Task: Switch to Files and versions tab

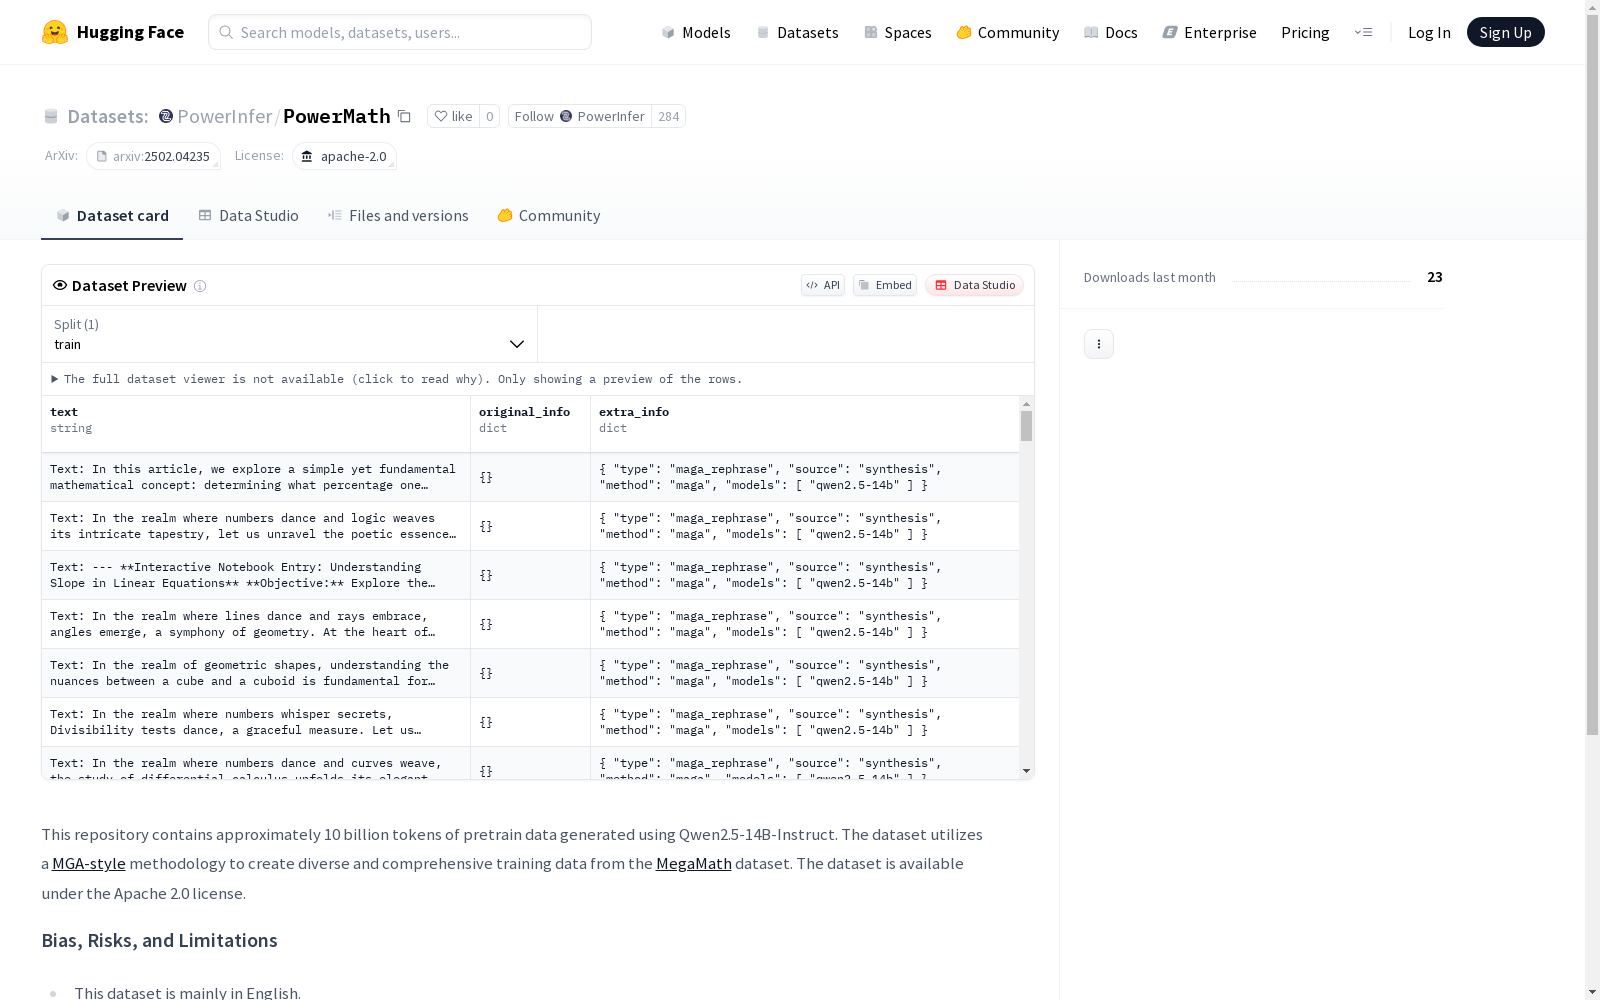Action: point(398,216)
